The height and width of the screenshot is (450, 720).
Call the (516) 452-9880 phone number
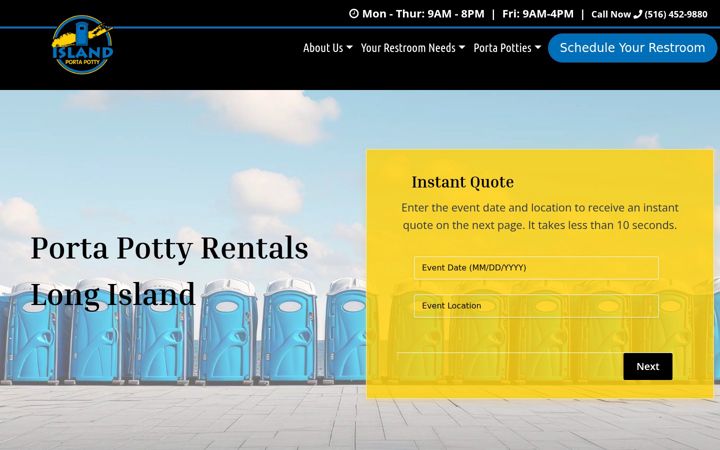[x=675, y=14]
